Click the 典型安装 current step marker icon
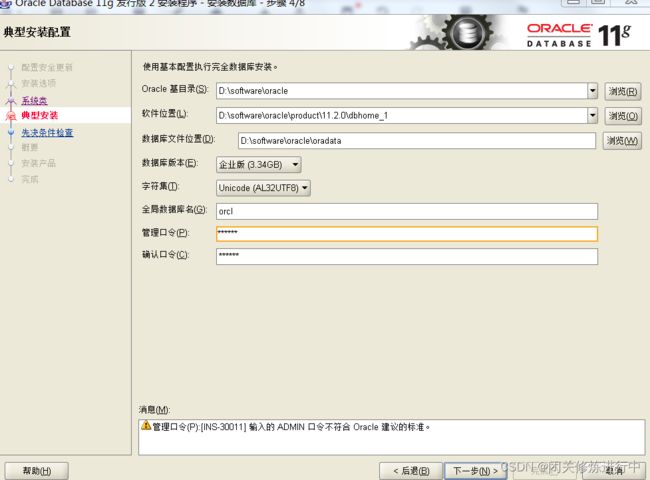This screenshot has height=480, width=650. point(11,116)
